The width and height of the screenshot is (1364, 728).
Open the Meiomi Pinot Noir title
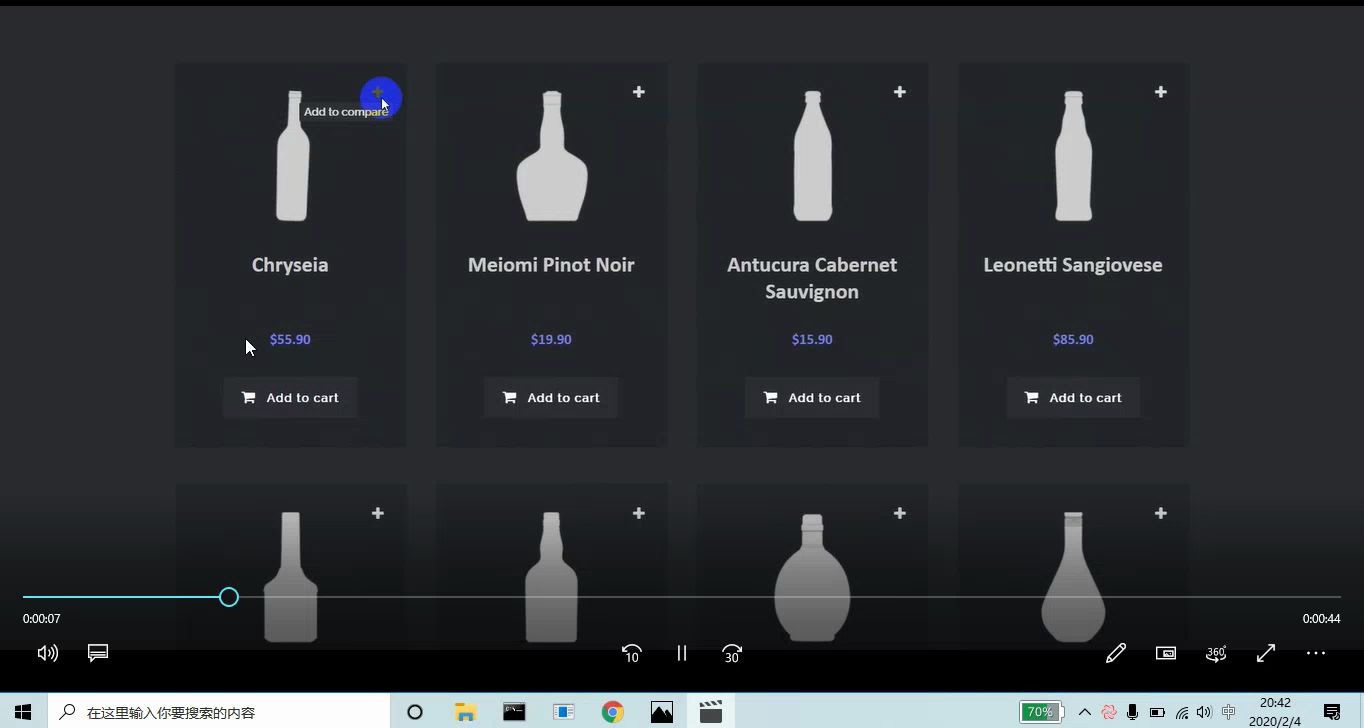[551, 265]
